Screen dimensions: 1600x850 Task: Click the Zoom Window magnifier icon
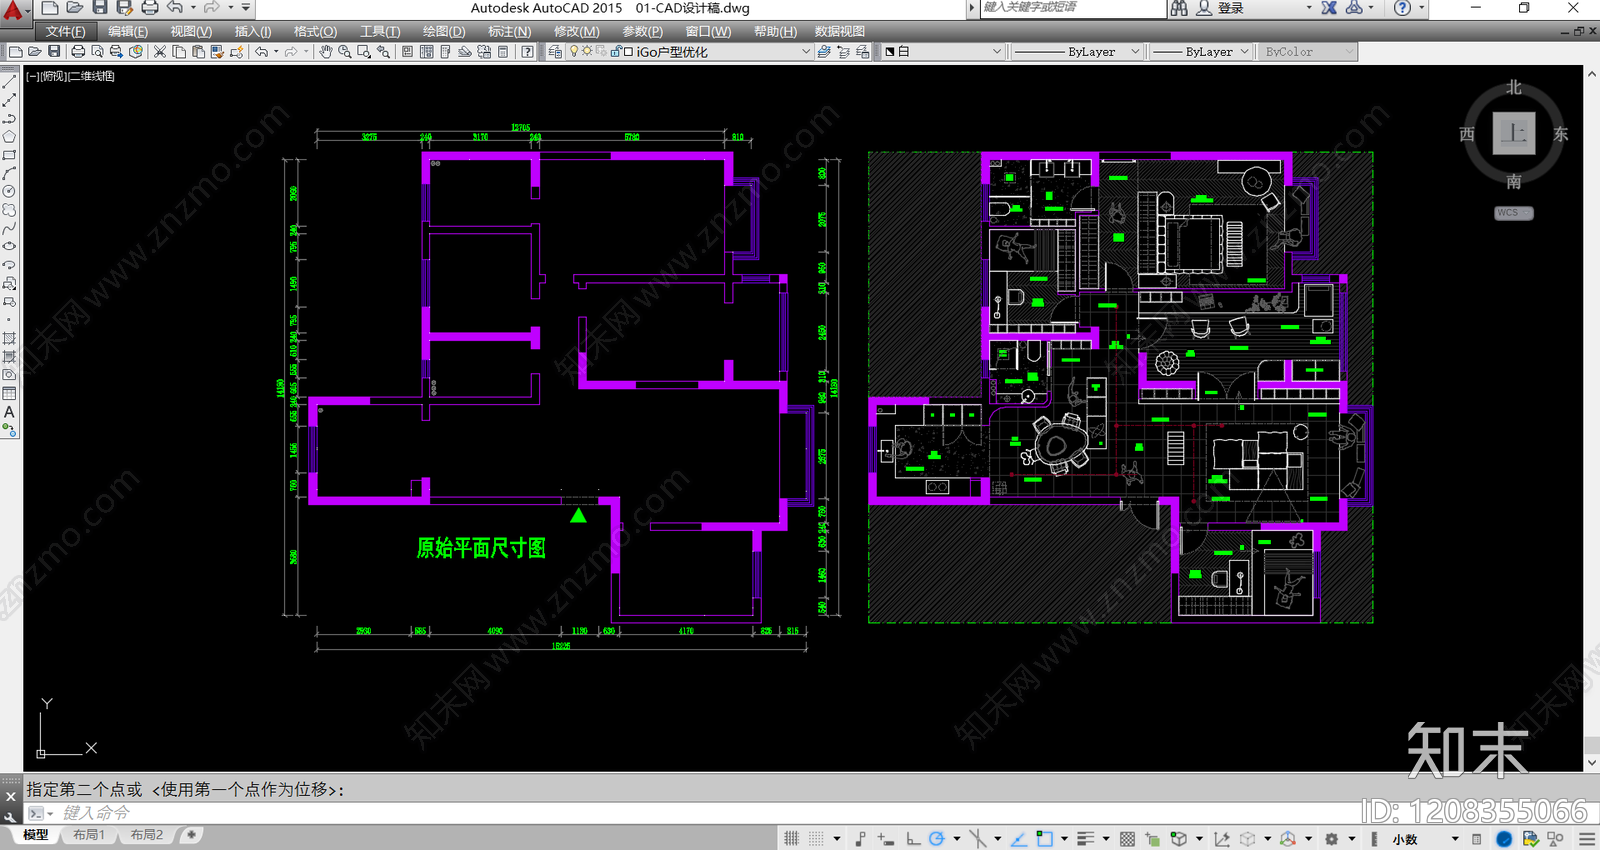pos(364,52)
